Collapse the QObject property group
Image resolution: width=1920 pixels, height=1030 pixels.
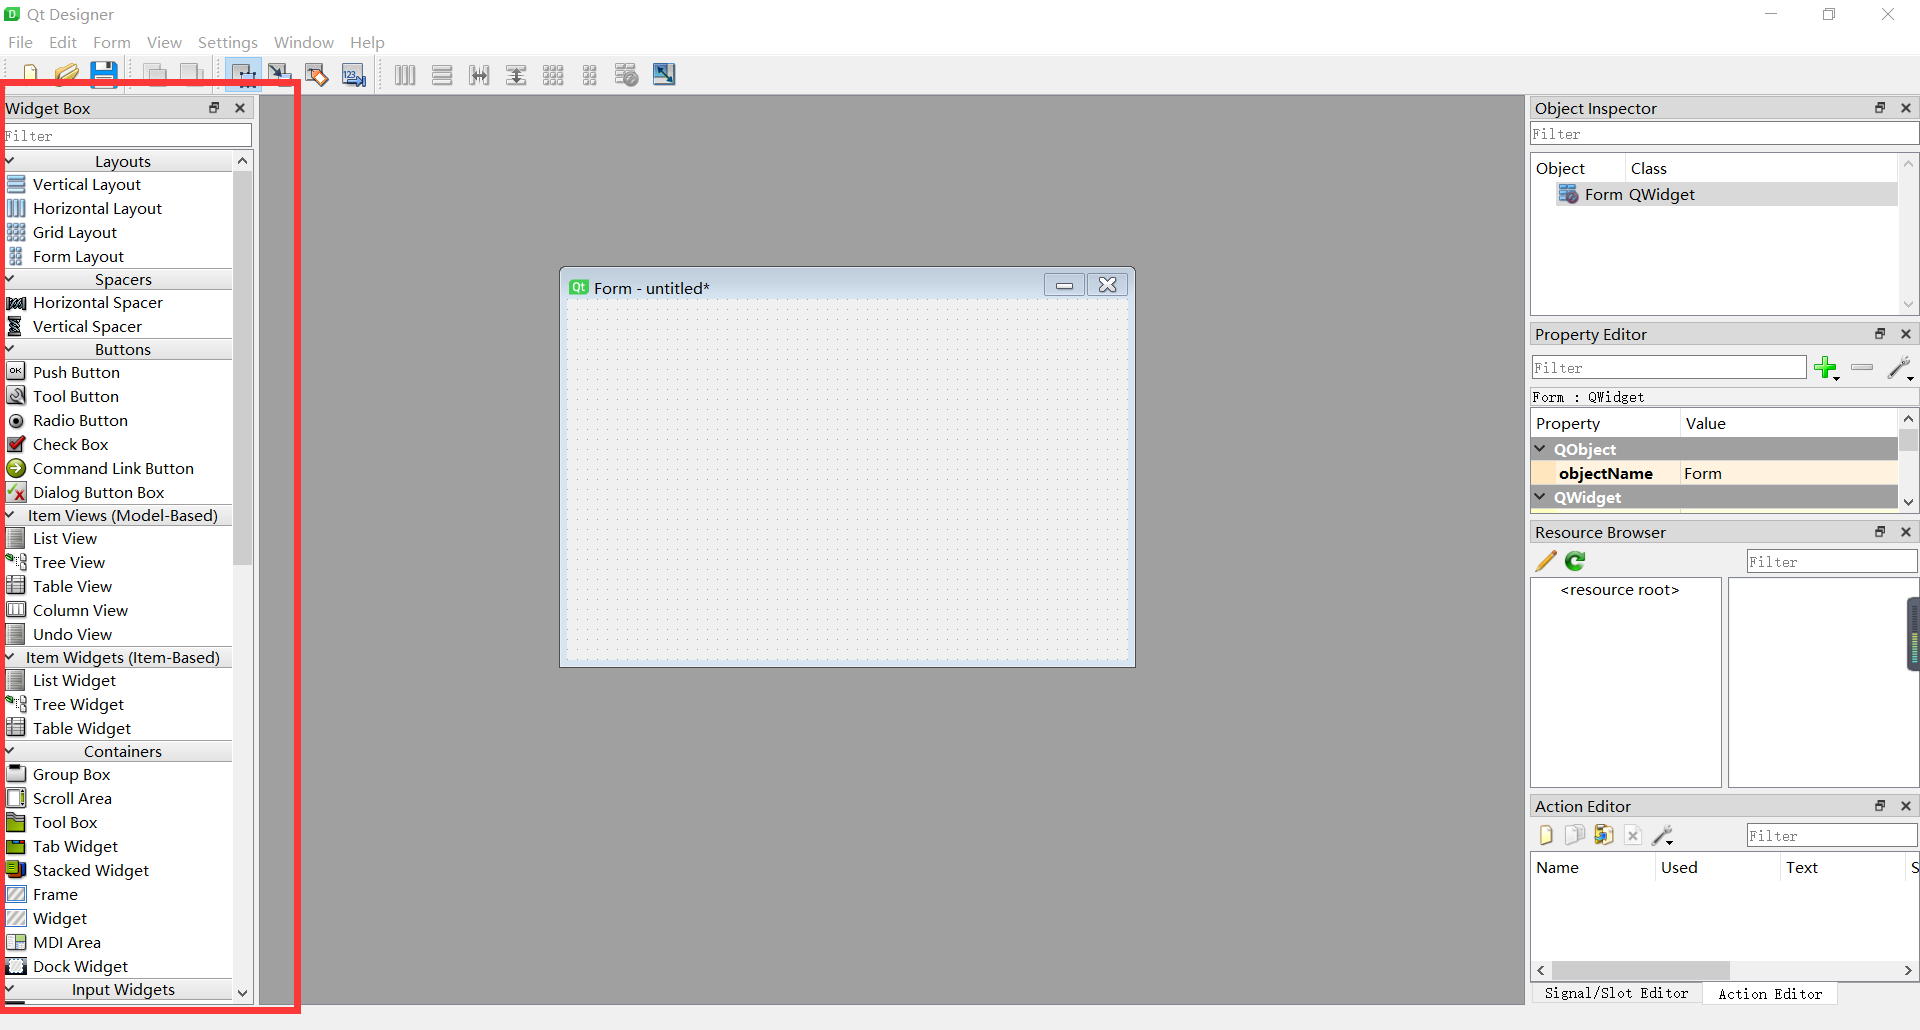pyautogui.click(x=1541, y=449)
